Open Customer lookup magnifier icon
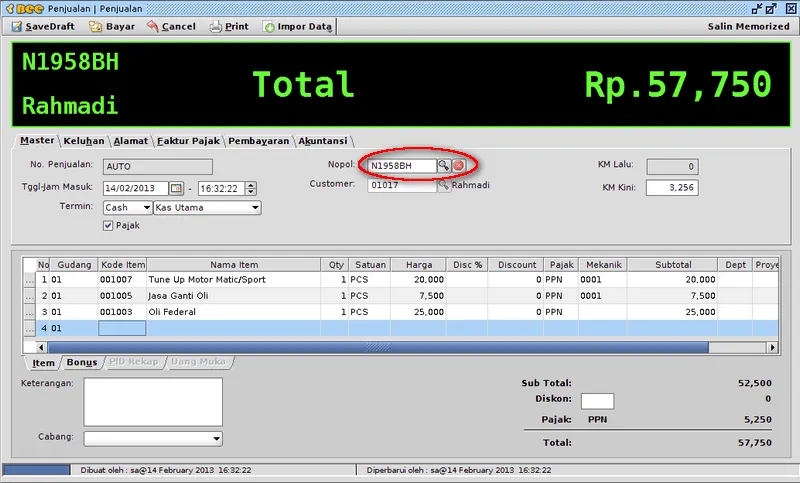The height and width of the screenshot is (483, 800). tap(443, 186)
